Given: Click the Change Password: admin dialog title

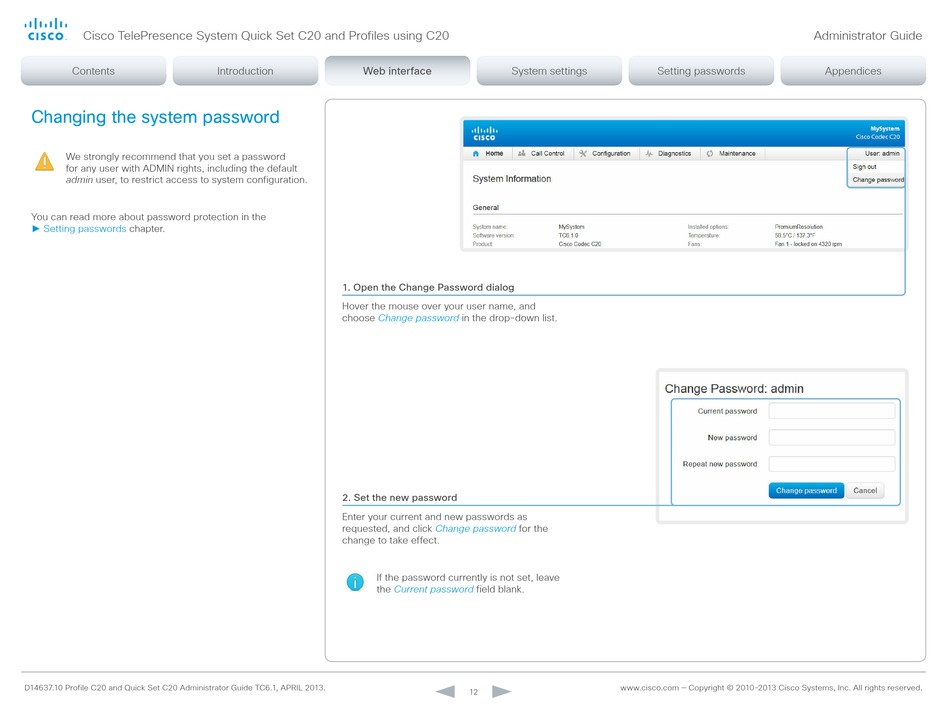Looking at the screenshot, I should pos(734,389).
